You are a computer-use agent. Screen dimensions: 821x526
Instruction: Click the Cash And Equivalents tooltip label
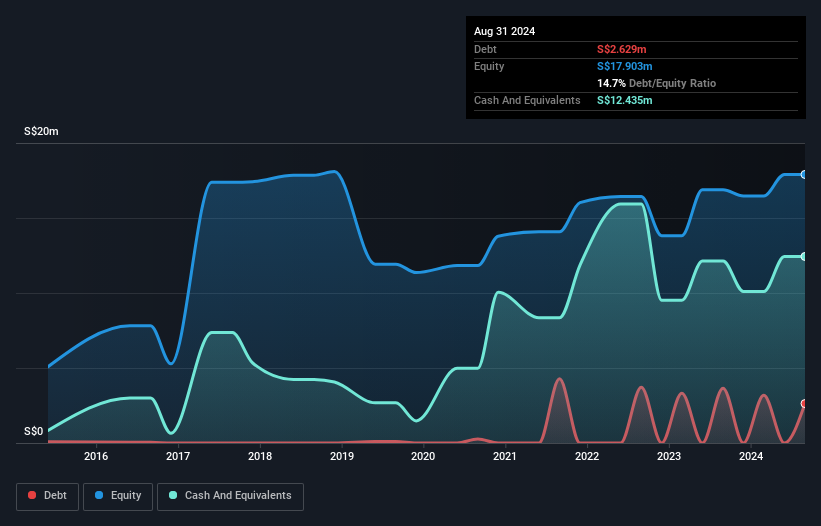527,100
